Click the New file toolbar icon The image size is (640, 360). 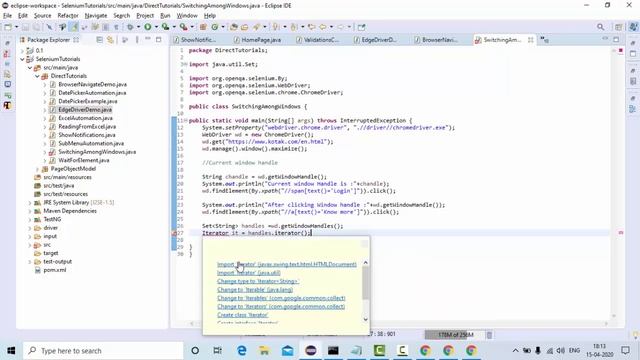(x=8, y=27)
